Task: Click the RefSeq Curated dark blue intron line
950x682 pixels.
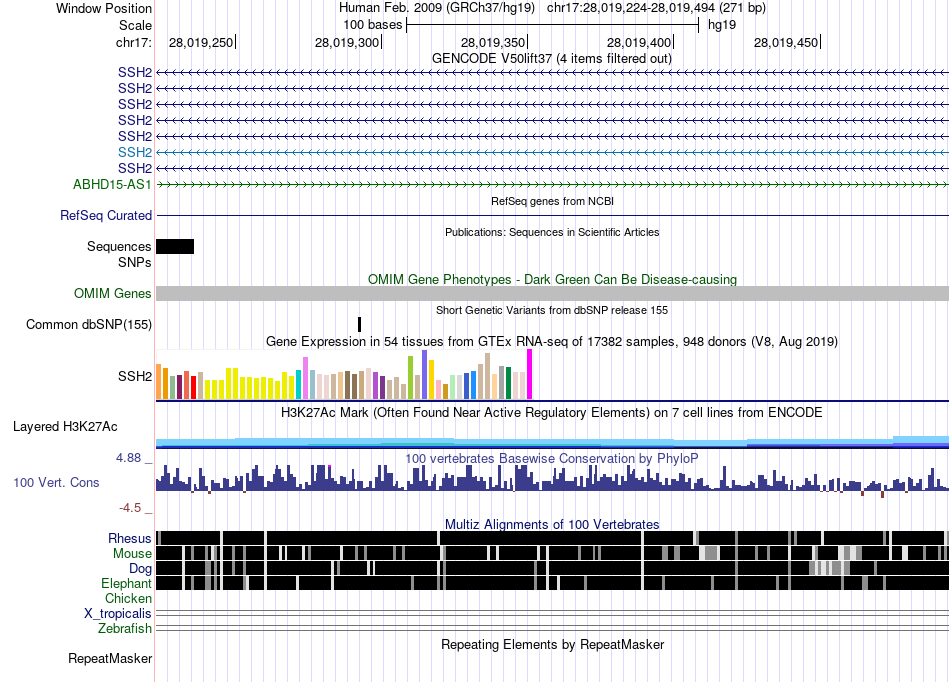Action: (x=553, y=216)
